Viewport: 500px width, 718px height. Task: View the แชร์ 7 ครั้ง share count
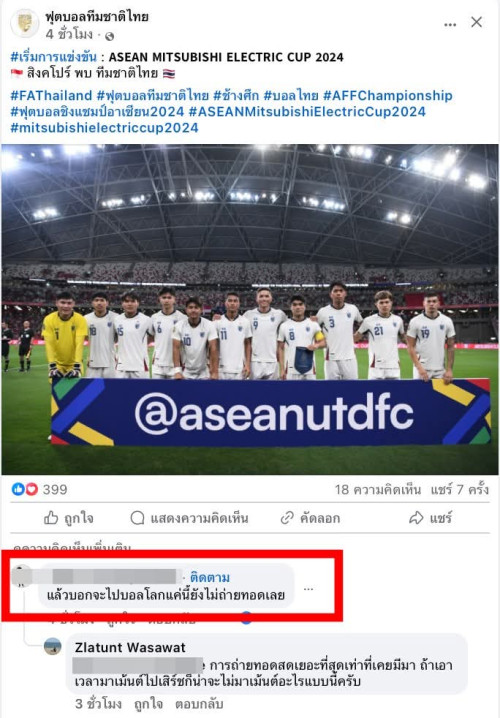click(x=460, y=490)
